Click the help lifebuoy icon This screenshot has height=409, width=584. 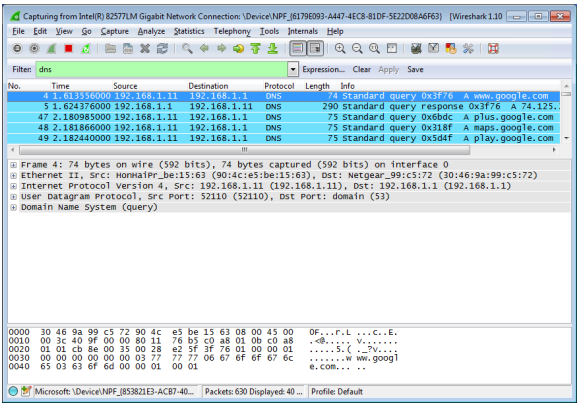pyautogui.click(x=493, y=49)
